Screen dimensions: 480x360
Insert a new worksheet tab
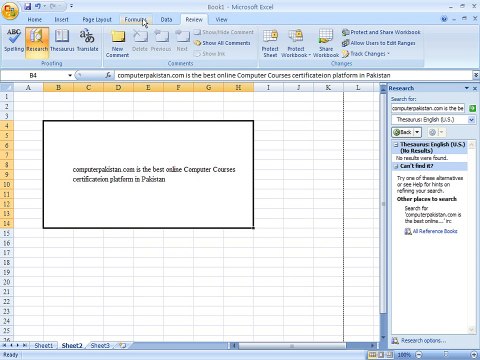pos(123,345)
